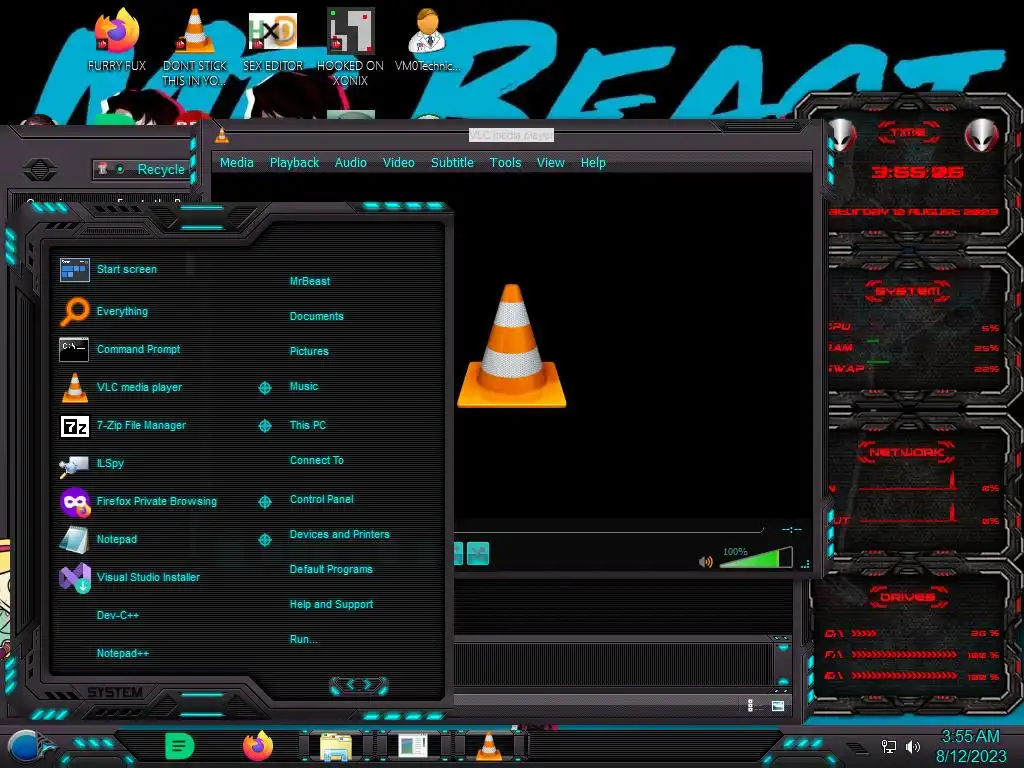
Task: Launch Notepad++ from start menu
Action: click(123, 653)
